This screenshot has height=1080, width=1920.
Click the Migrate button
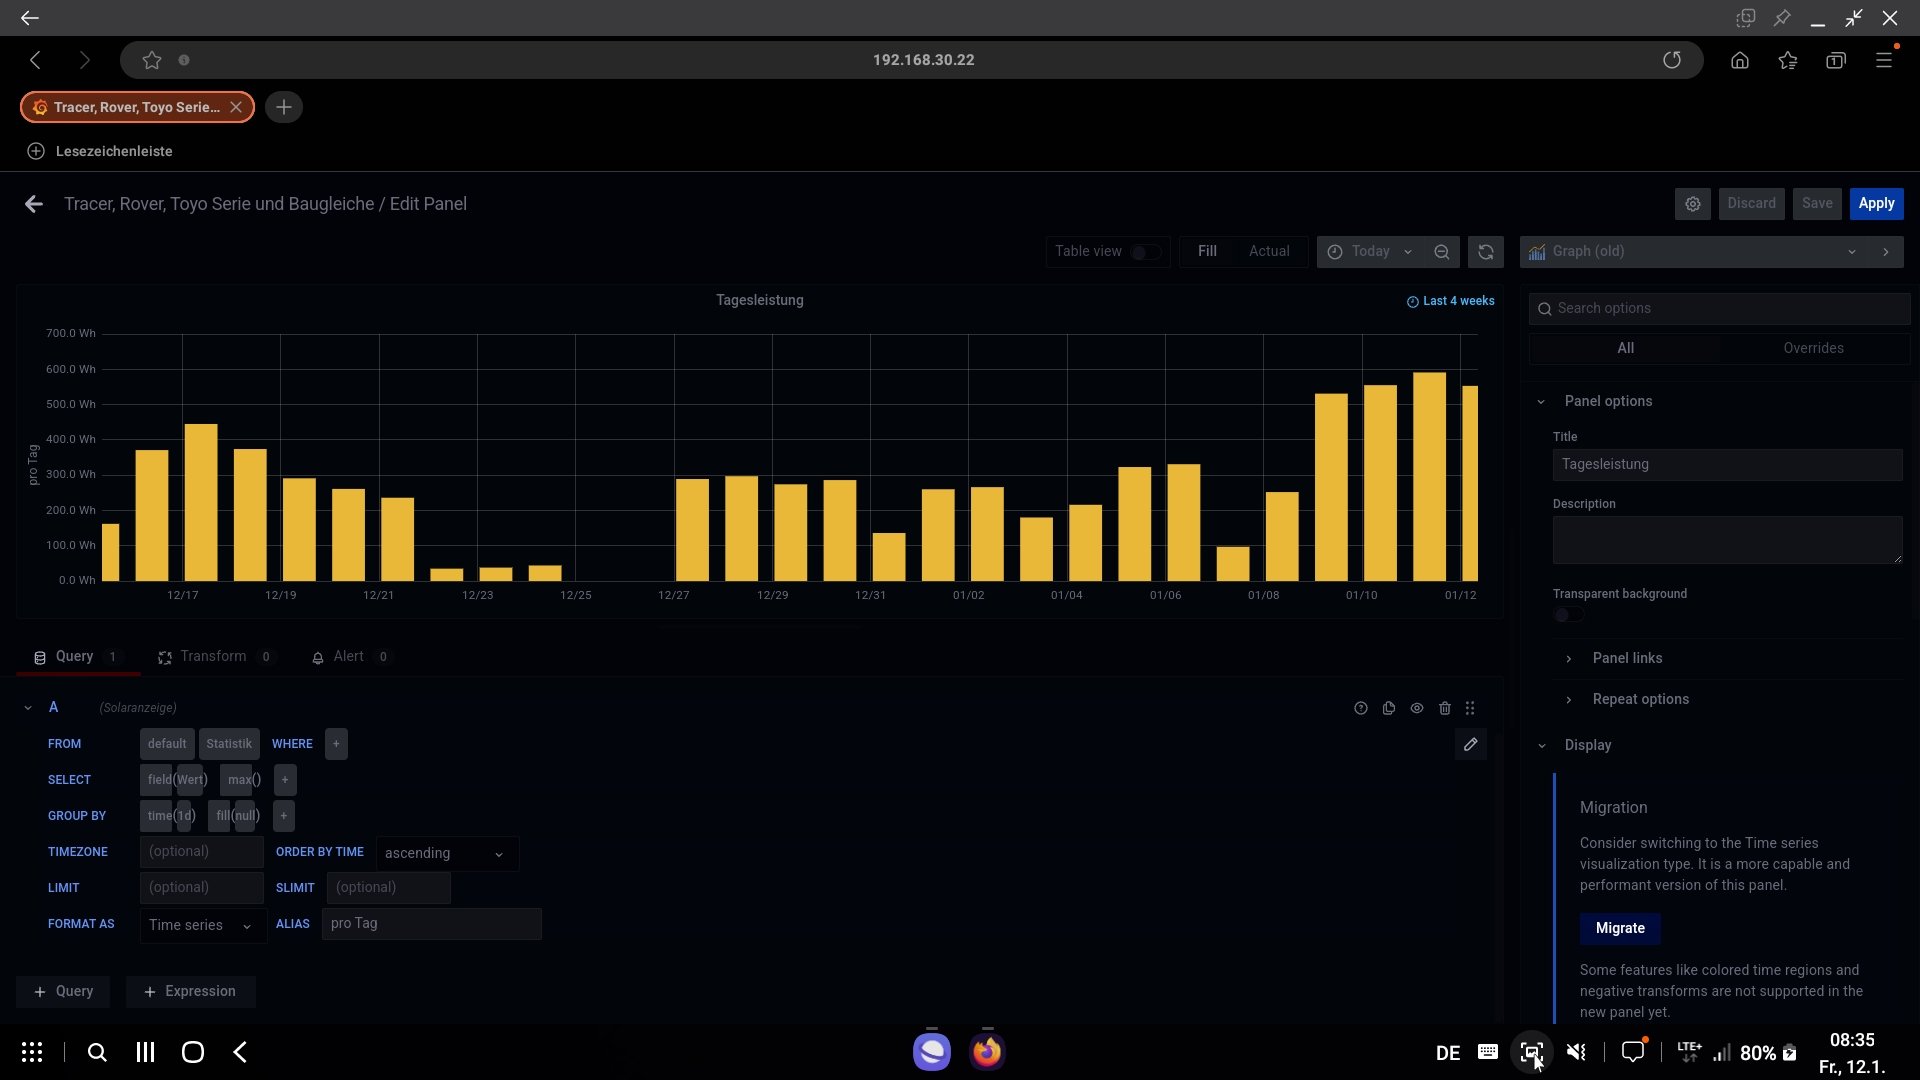click(1619, 928)
